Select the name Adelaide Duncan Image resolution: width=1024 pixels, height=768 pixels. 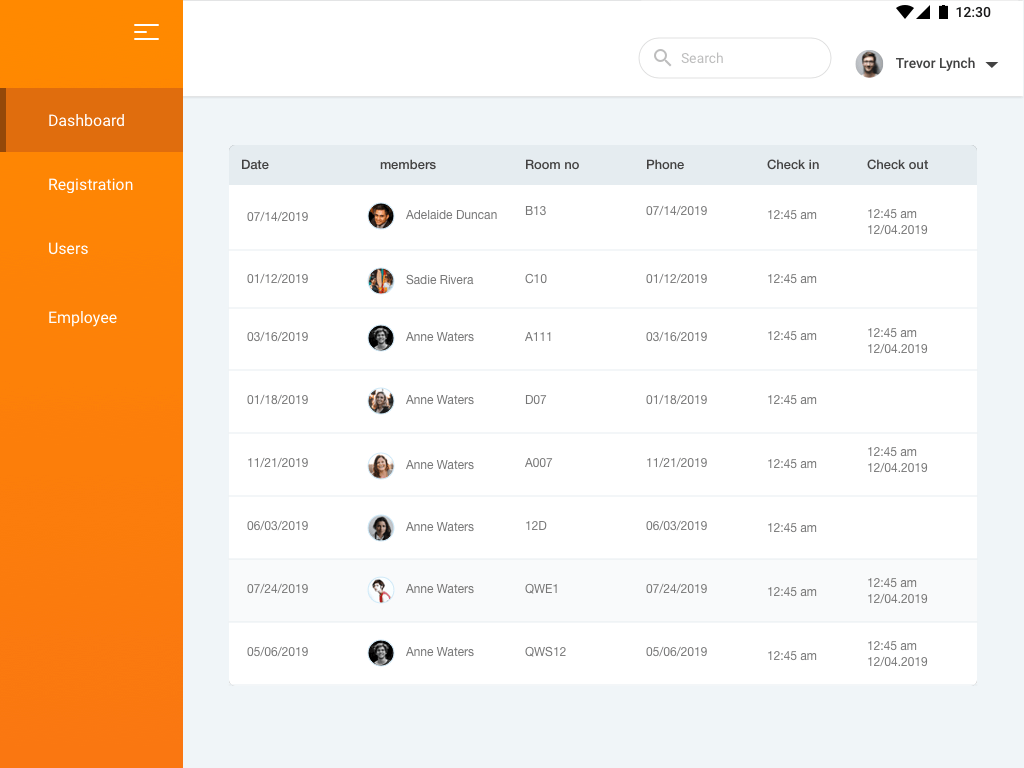(x=451, y=215)
